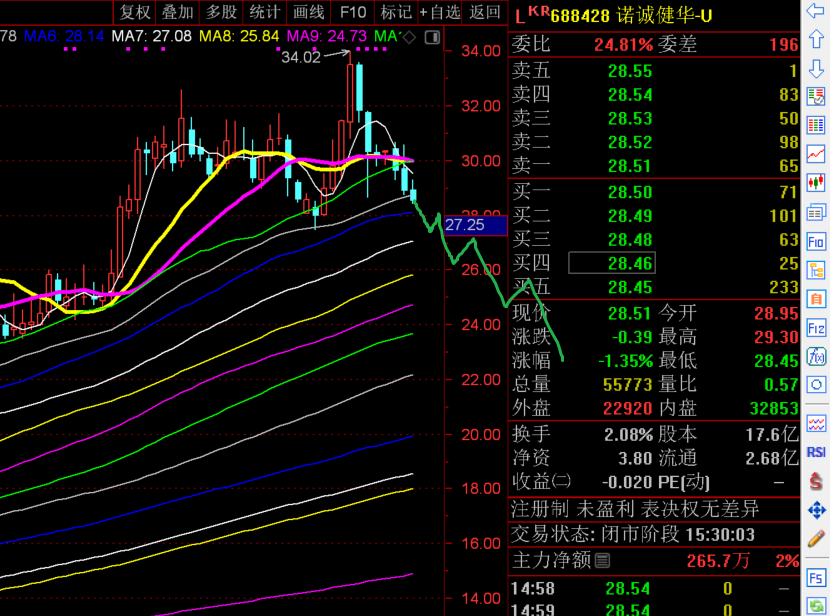This screenshot has width=830, height=616.
Task: Click the up arrow for the previous stock
Action: pos(816,39)
